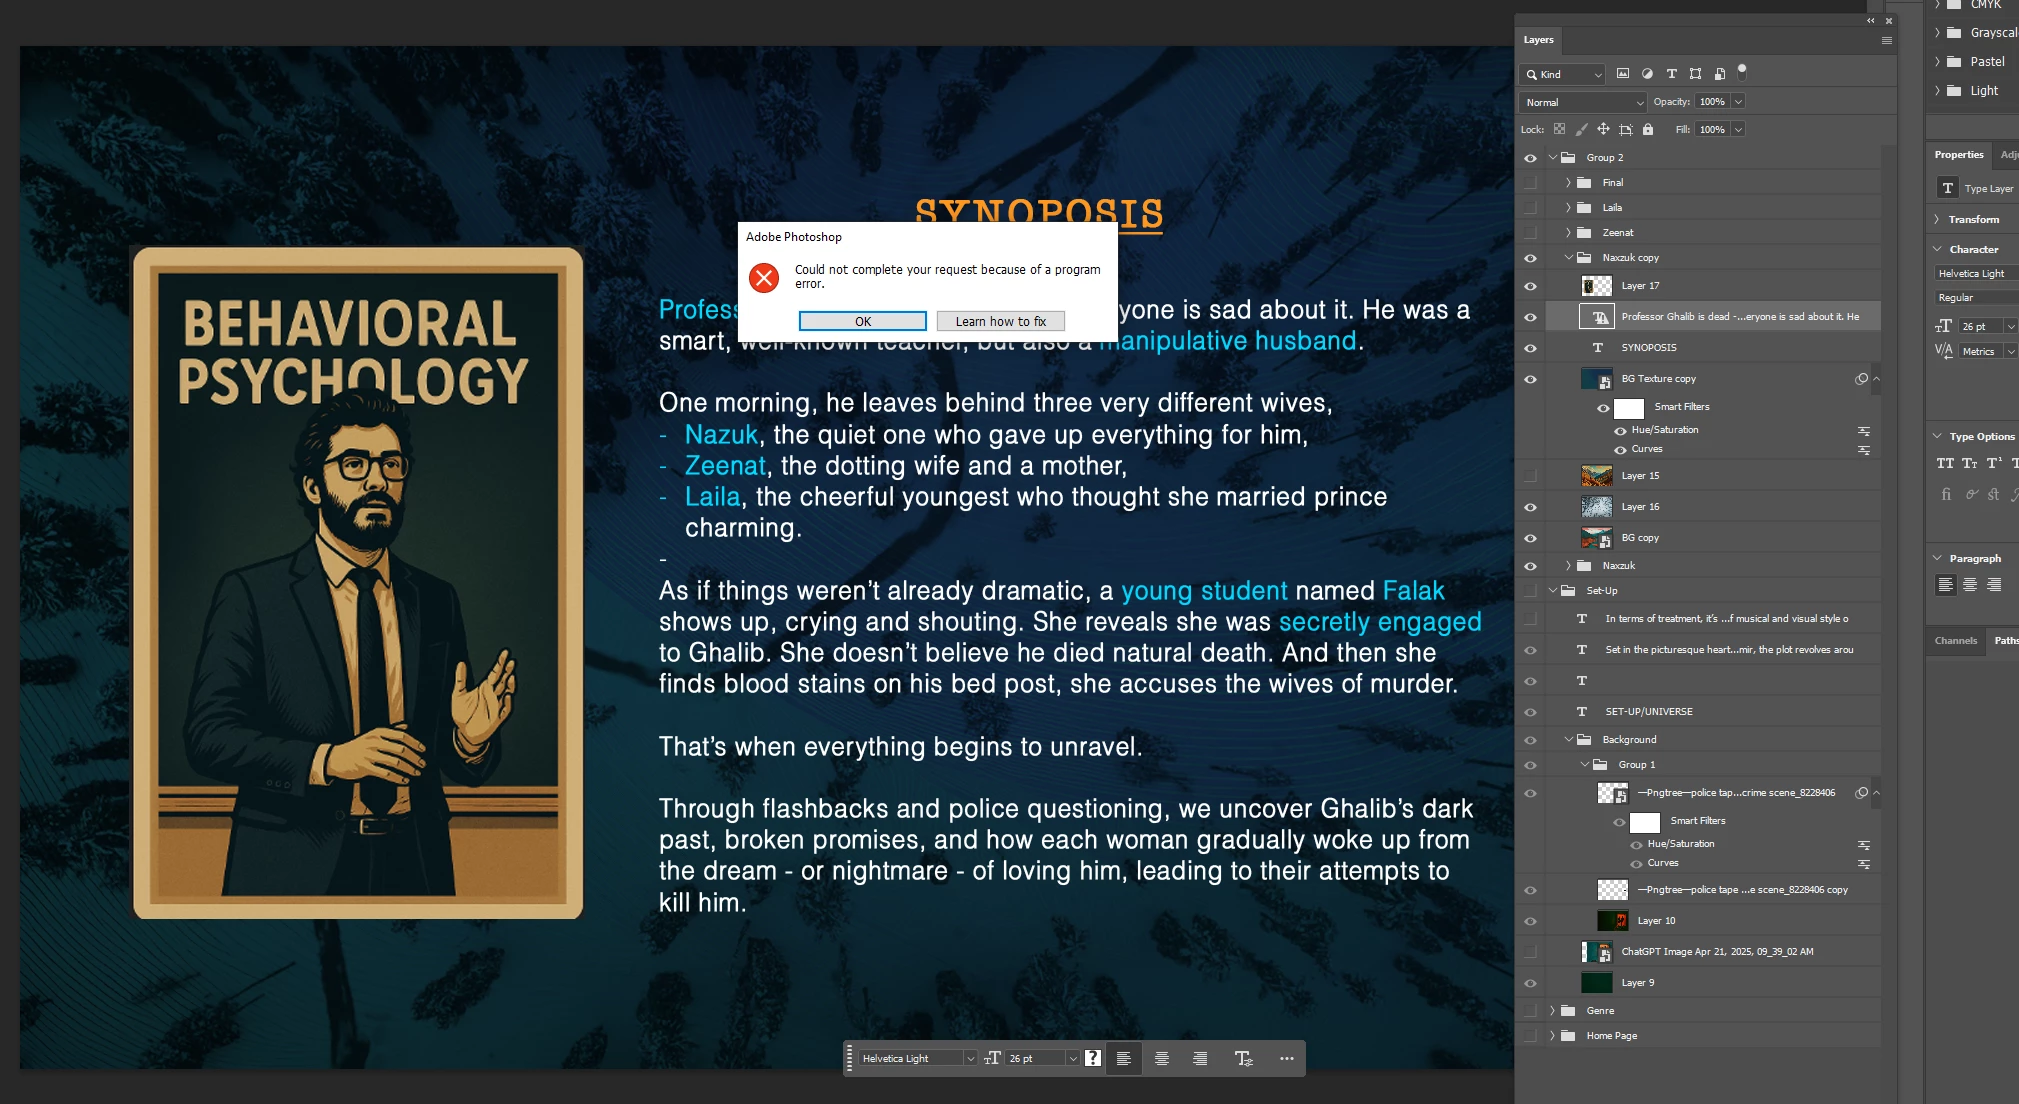Click the lock all attributes padlock icon
Image resolution: width=2019 pixels, height=1104 pixels.
(x=1648, y=130)
